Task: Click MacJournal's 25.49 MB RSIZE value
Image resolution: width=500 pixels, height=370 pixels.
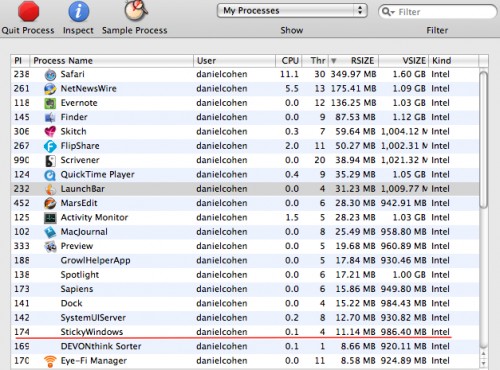Action: tap(356, 232)
